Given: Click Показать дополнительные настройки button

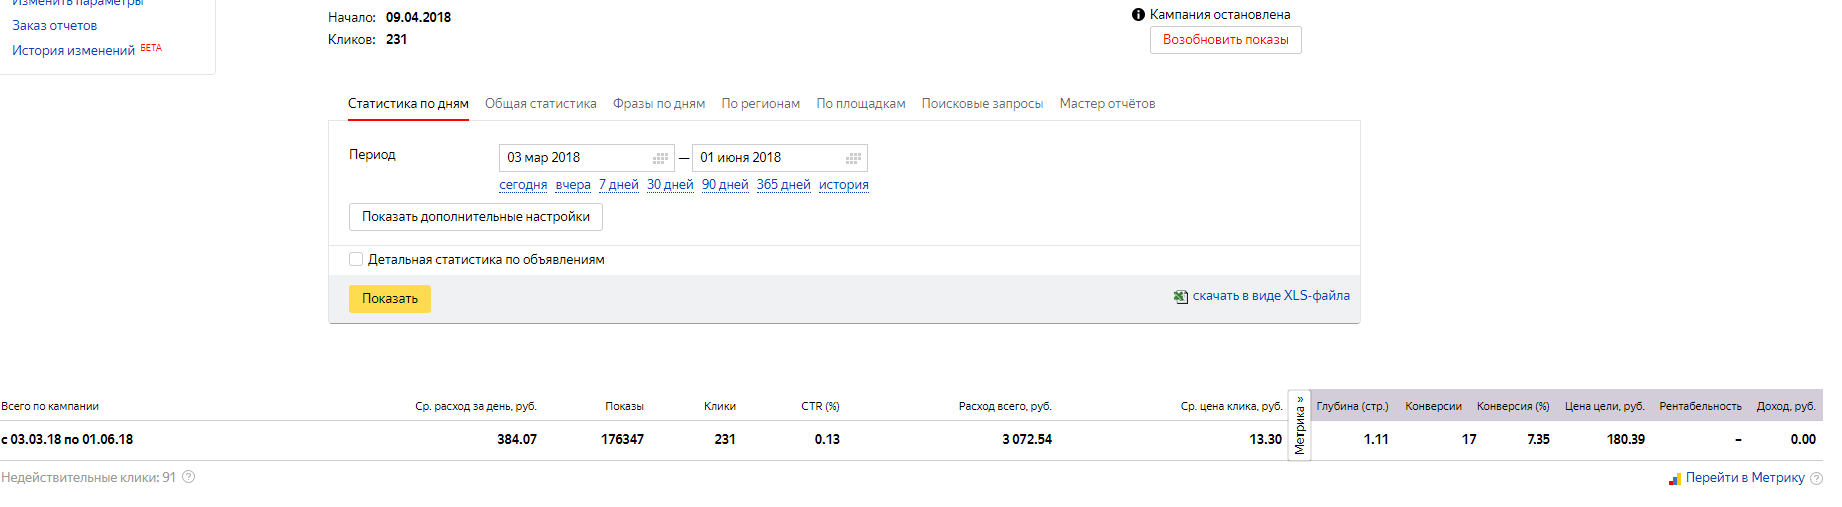Looking at the screenshot, I should (476, 217).
